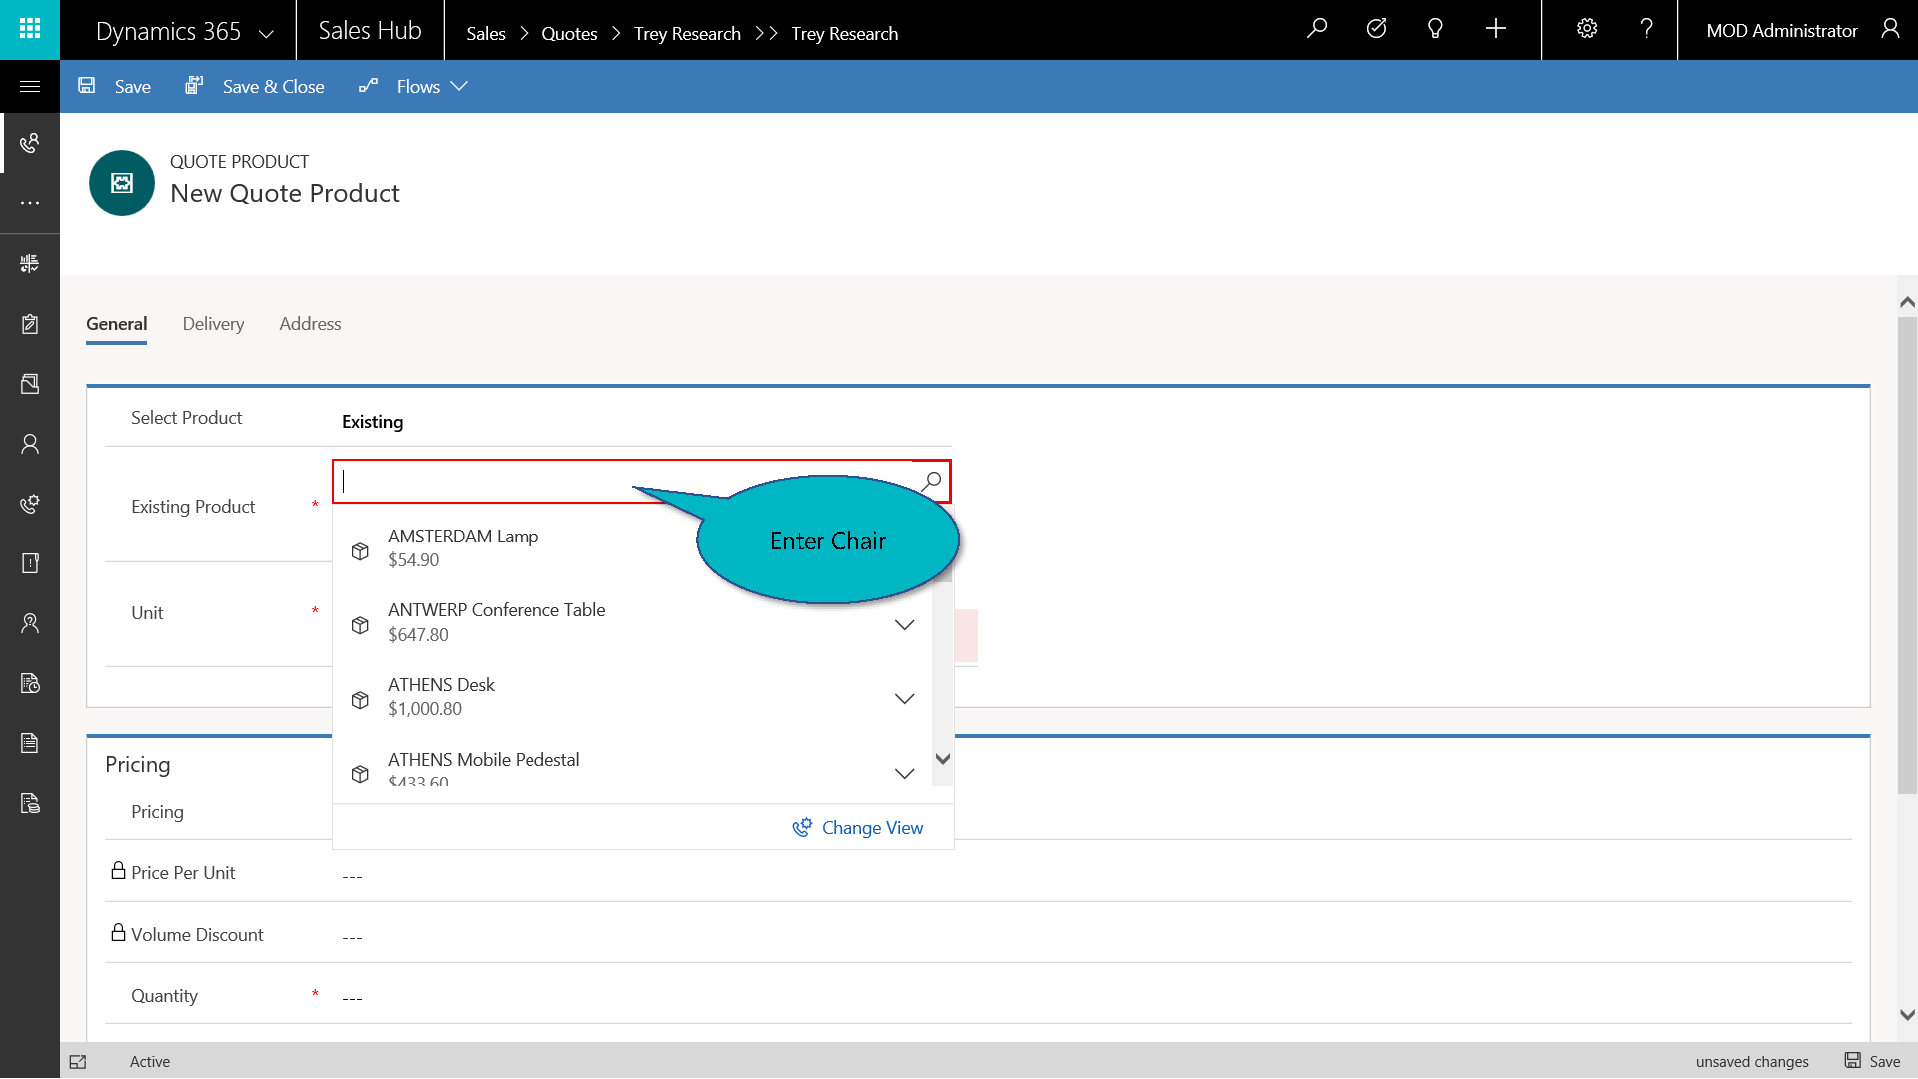1918x1079 pixels.
Task: Click the plus icon to quick create
Action: 1495,29
